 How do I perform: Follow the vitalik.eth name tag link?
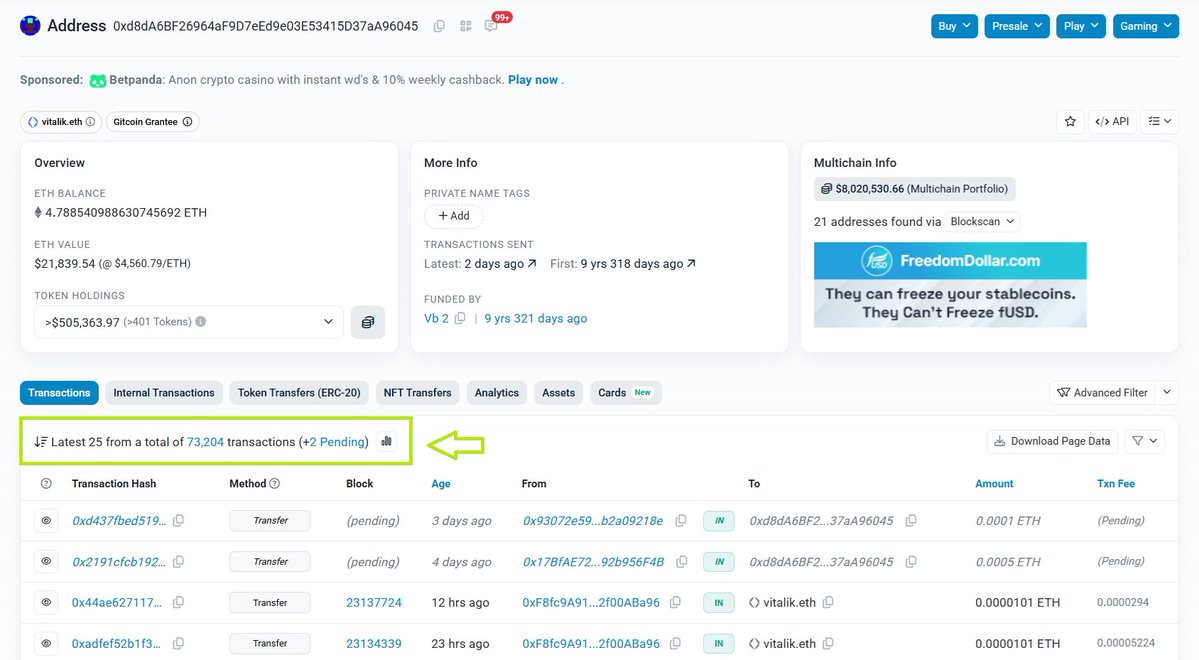coord(60,121)
